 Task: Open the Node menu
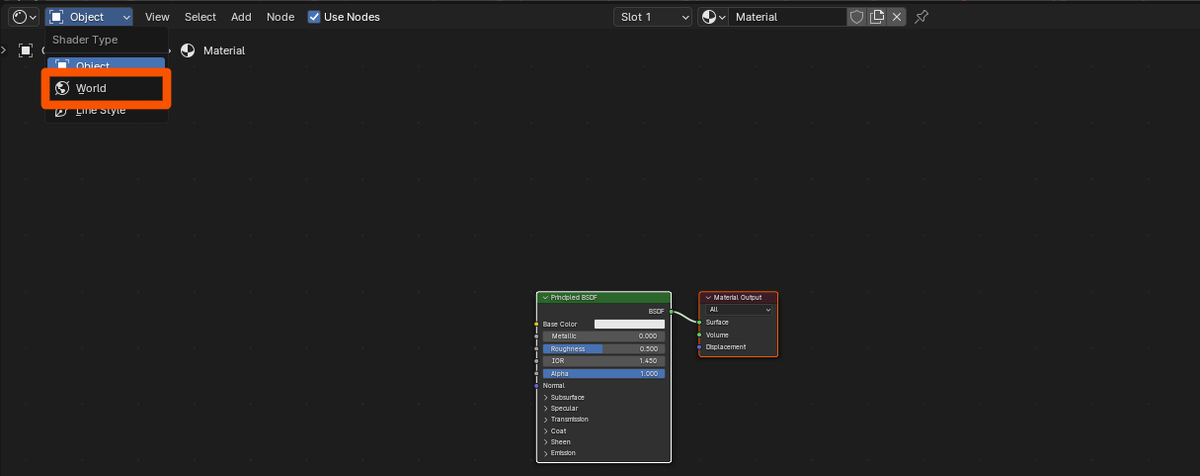click(280, 17)
